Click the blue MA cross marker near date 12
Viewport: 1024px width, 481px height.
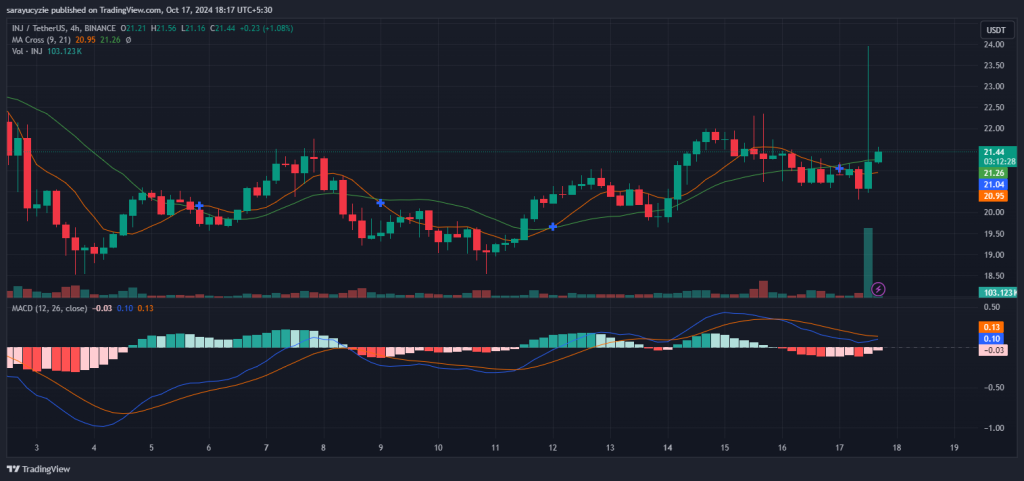[553, 227]
